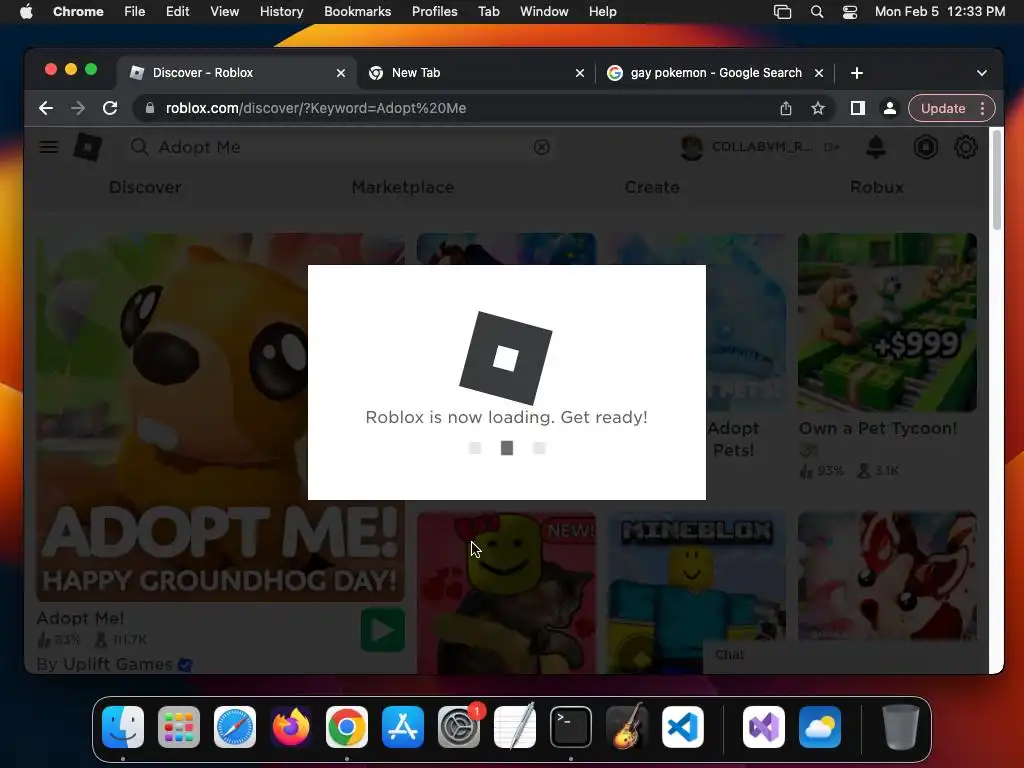Open System Settings from the Dock
This screenshot has height=768, width=1024.
pos(459,727)
